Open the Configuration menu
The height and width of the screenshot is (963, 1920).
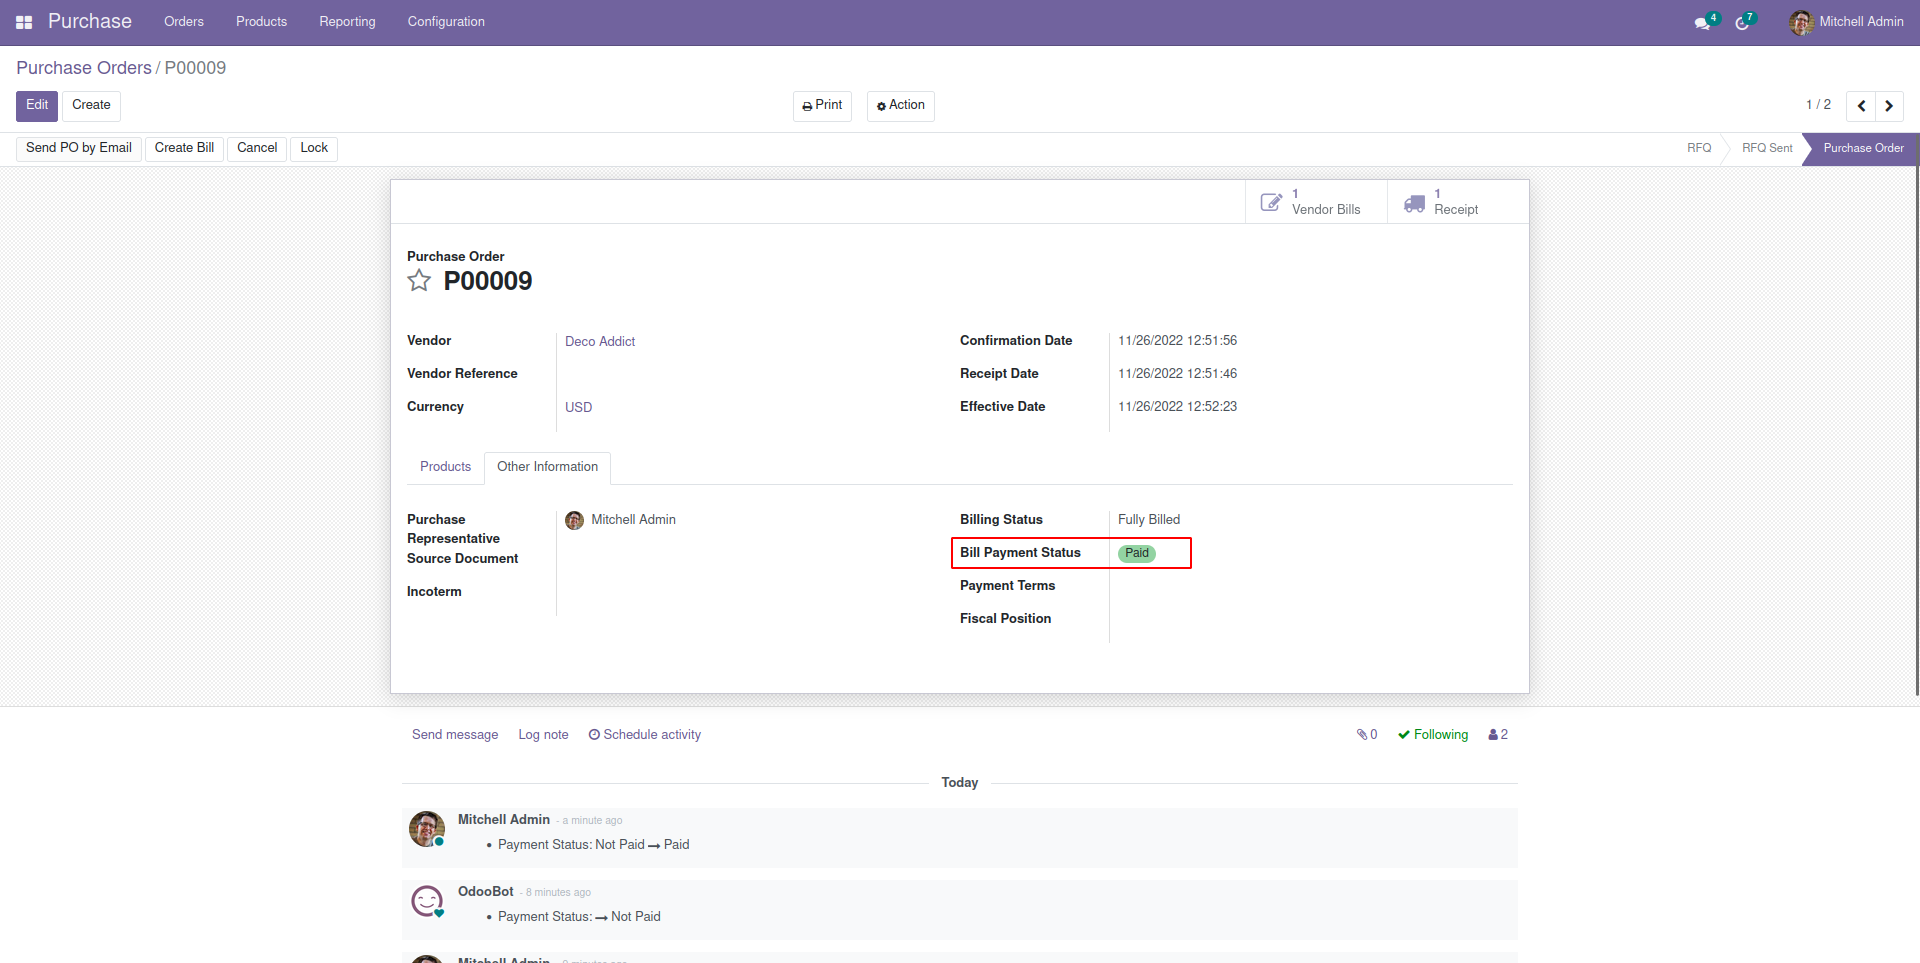(x=446, y=22)
